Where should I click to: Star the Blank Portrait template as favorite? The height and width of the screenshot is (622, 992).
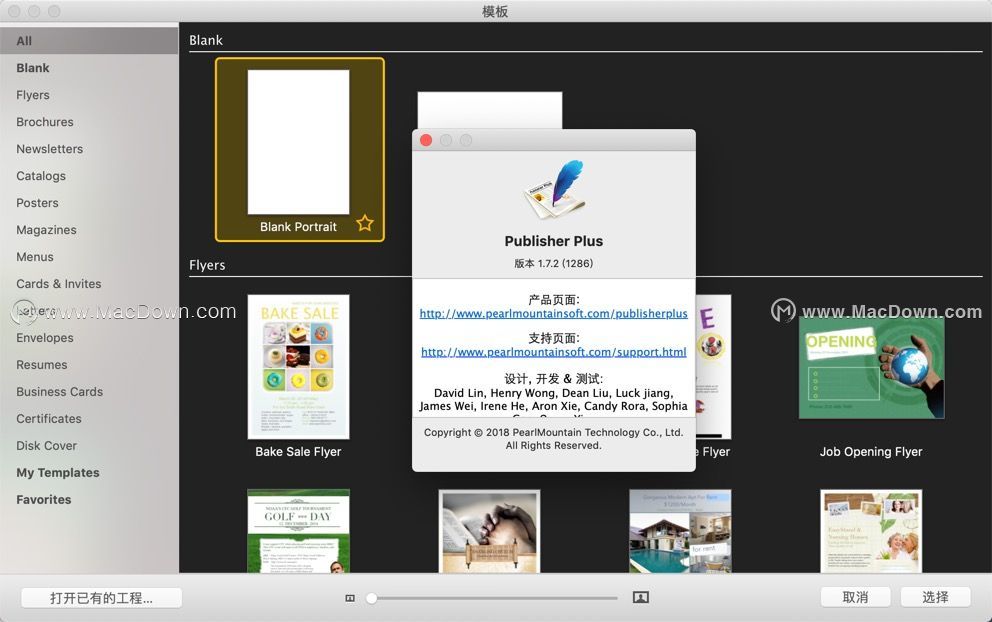click(365, 223)
